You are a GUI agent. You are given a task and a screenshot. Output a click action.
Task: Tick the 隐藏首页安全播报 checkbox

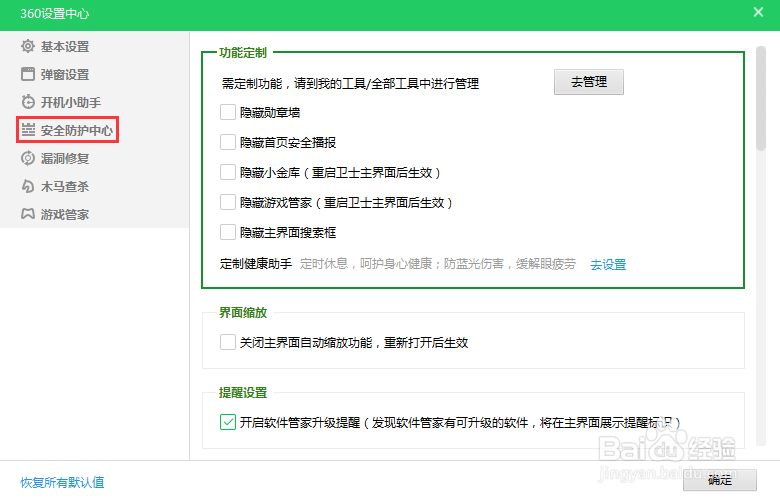click(228, 142)
